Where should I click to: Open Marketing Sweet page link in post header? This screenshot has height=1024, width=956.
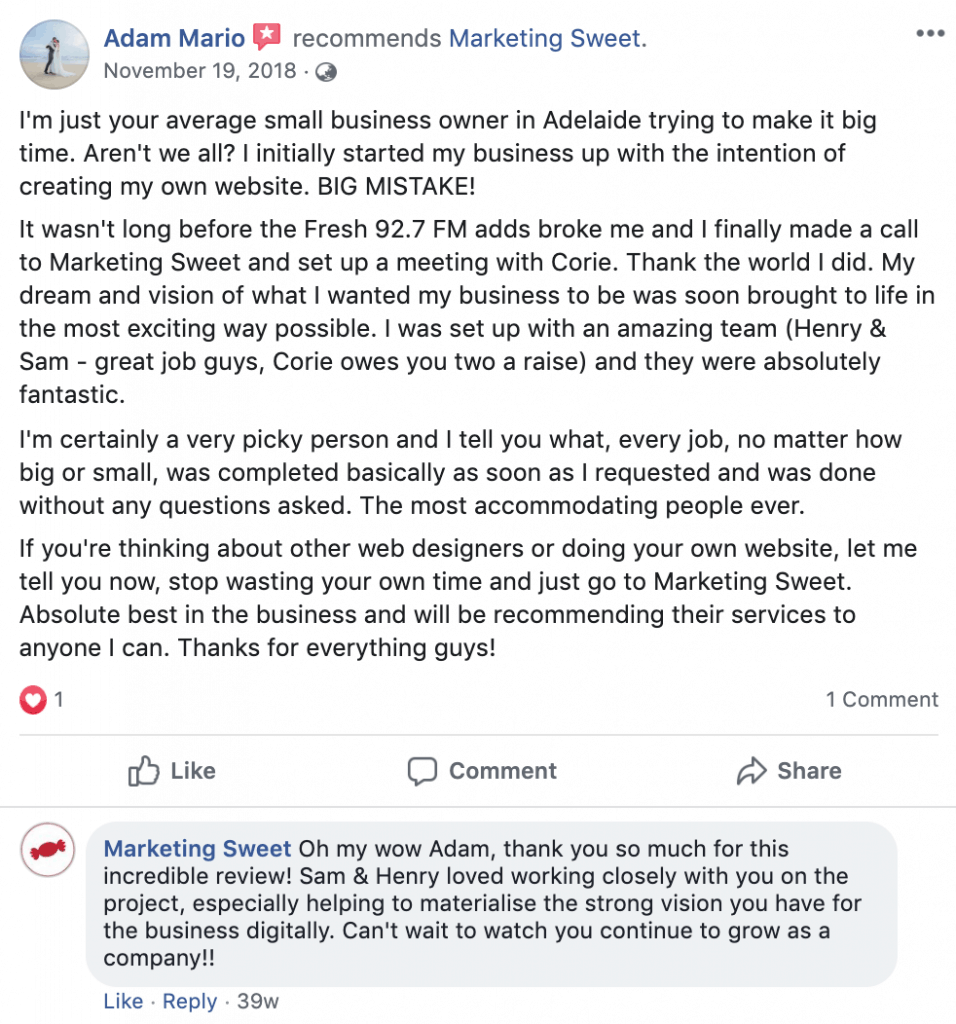pos(544,39)
